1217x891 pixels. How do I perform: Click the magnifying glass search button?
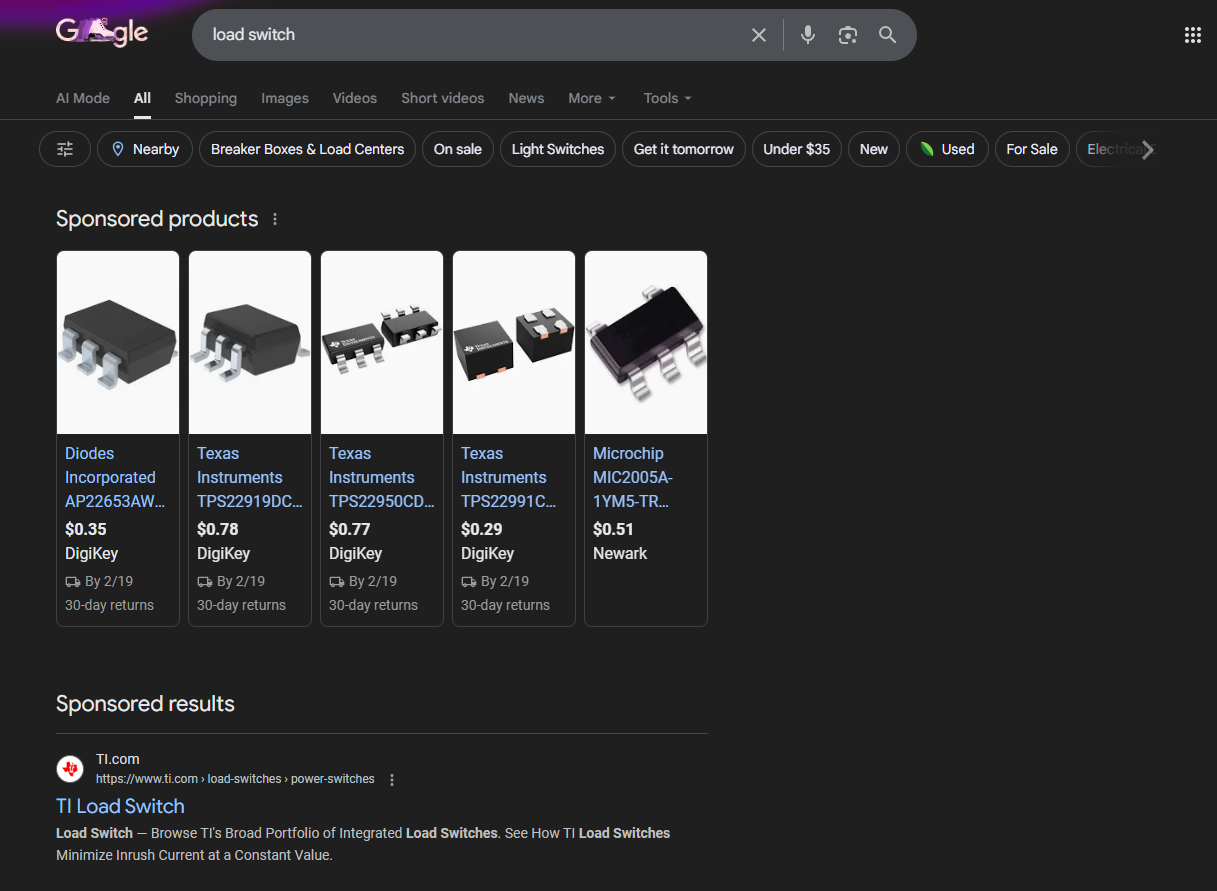click(x=887, y=35)
